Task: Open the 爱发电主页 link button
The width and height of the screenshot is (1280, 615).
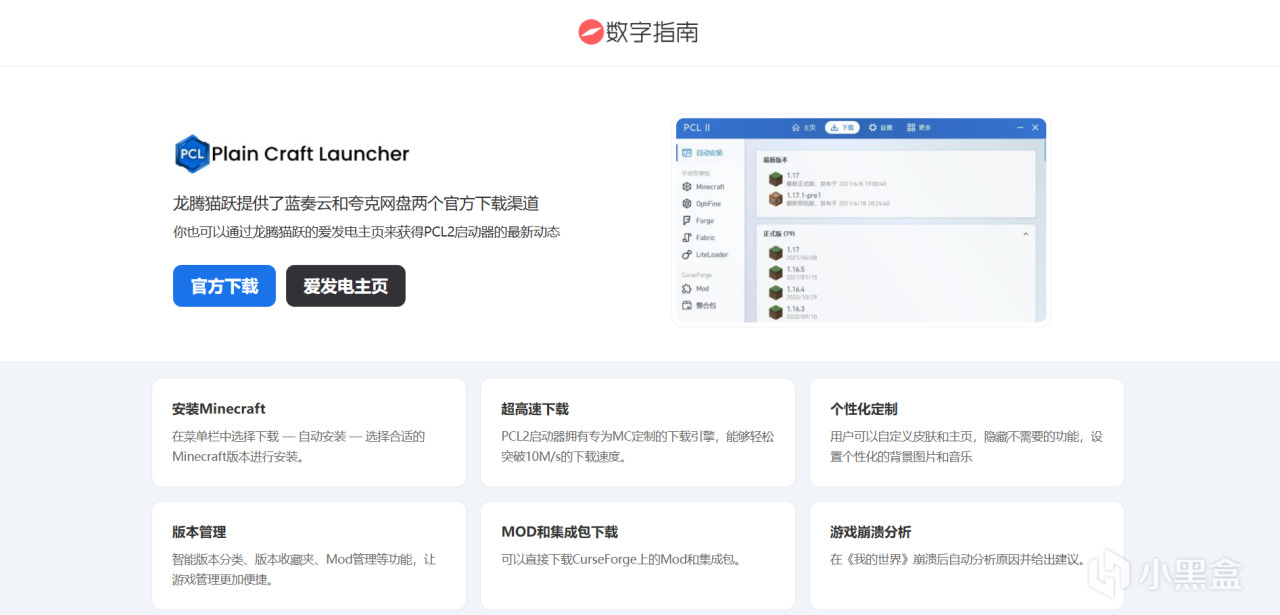Action: [x=346, y=286]
